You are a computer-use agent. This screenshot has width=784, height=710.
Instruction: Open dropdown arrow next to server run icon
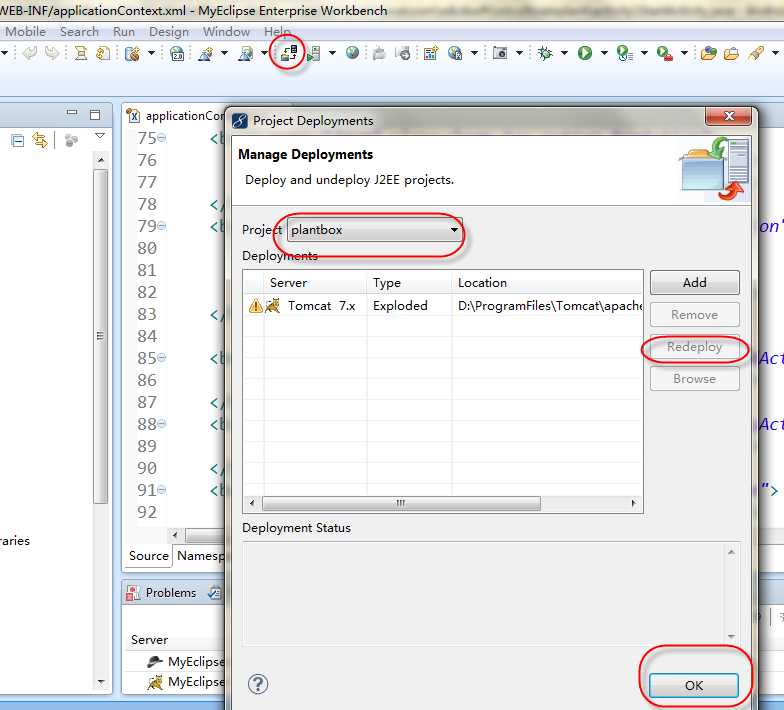click(332, 52)
